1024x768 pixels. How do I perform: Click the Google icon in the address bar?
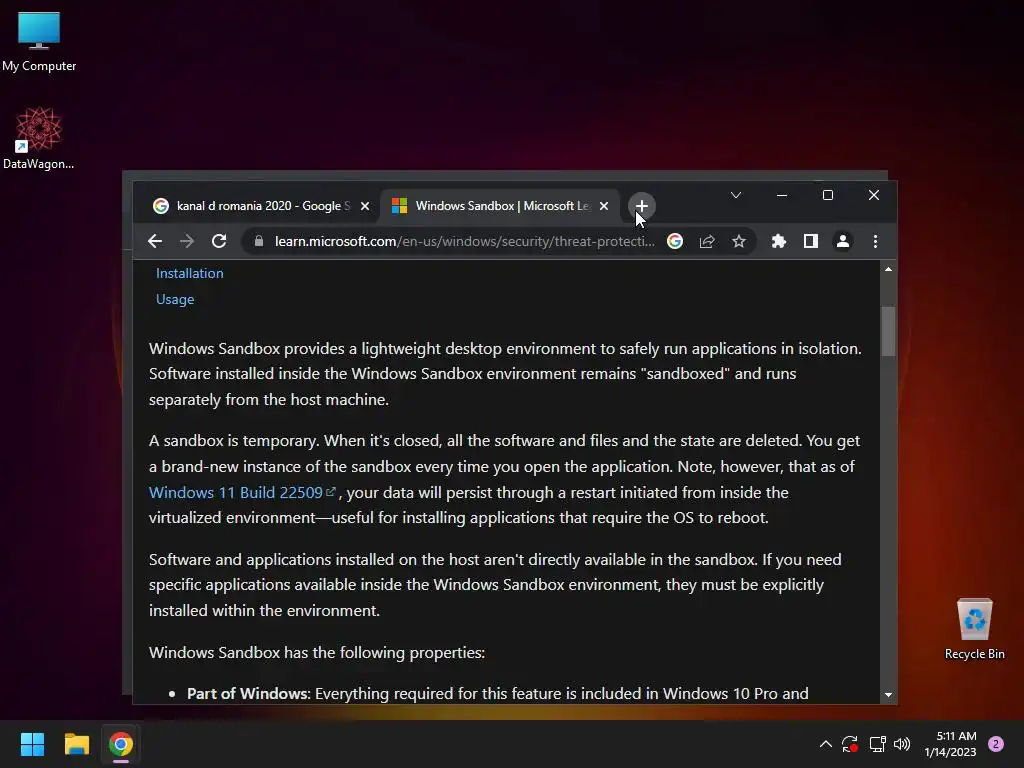pyautogui.click(x=675, y=242)
